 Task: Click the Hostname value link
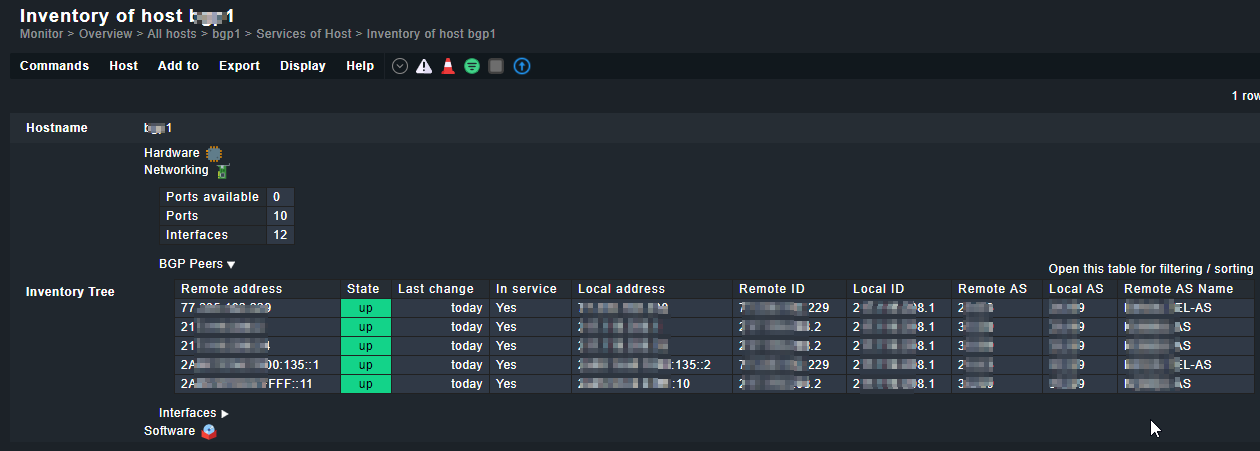(x=158, y=128)
